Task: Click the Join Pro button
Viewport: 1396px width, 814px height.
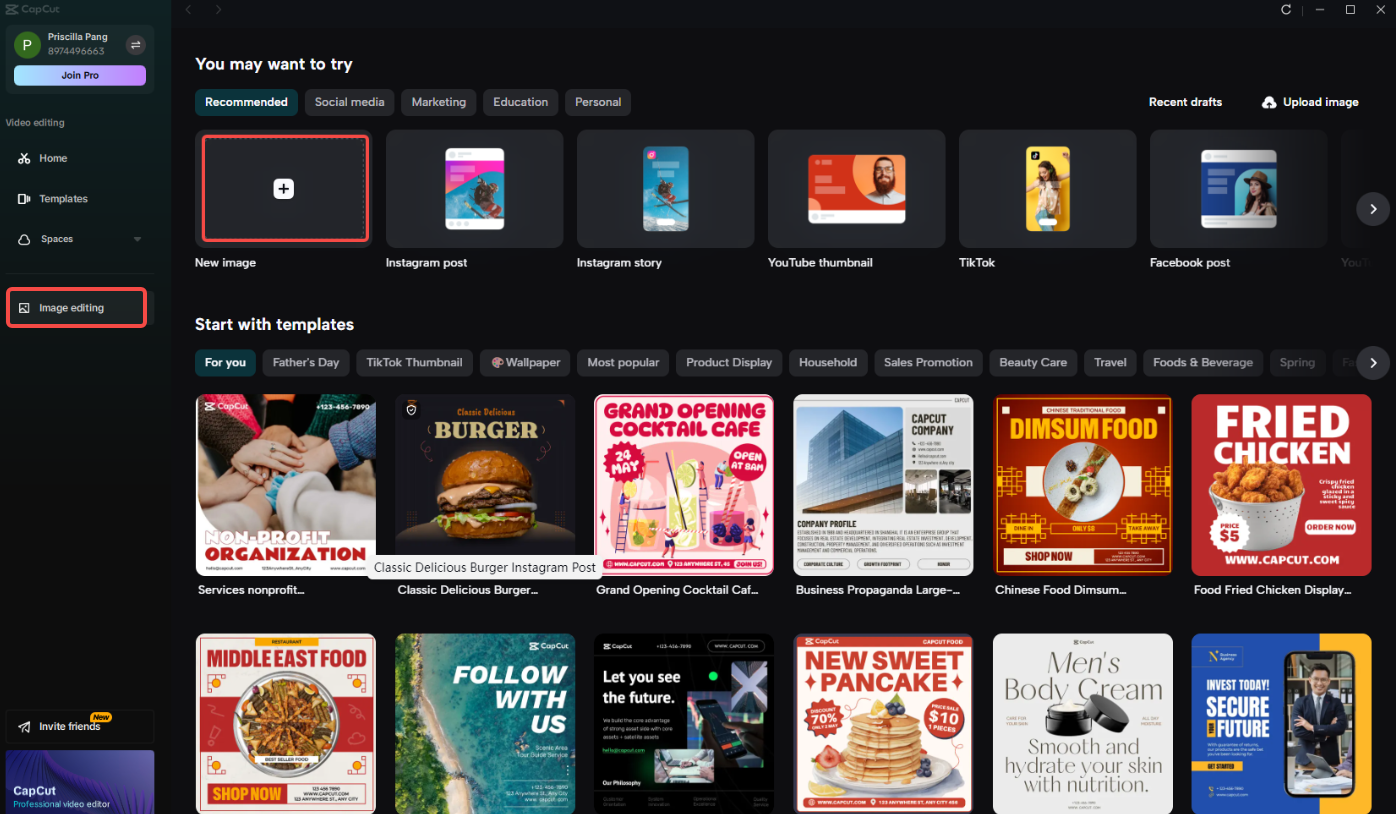Action: coord(80,75)
